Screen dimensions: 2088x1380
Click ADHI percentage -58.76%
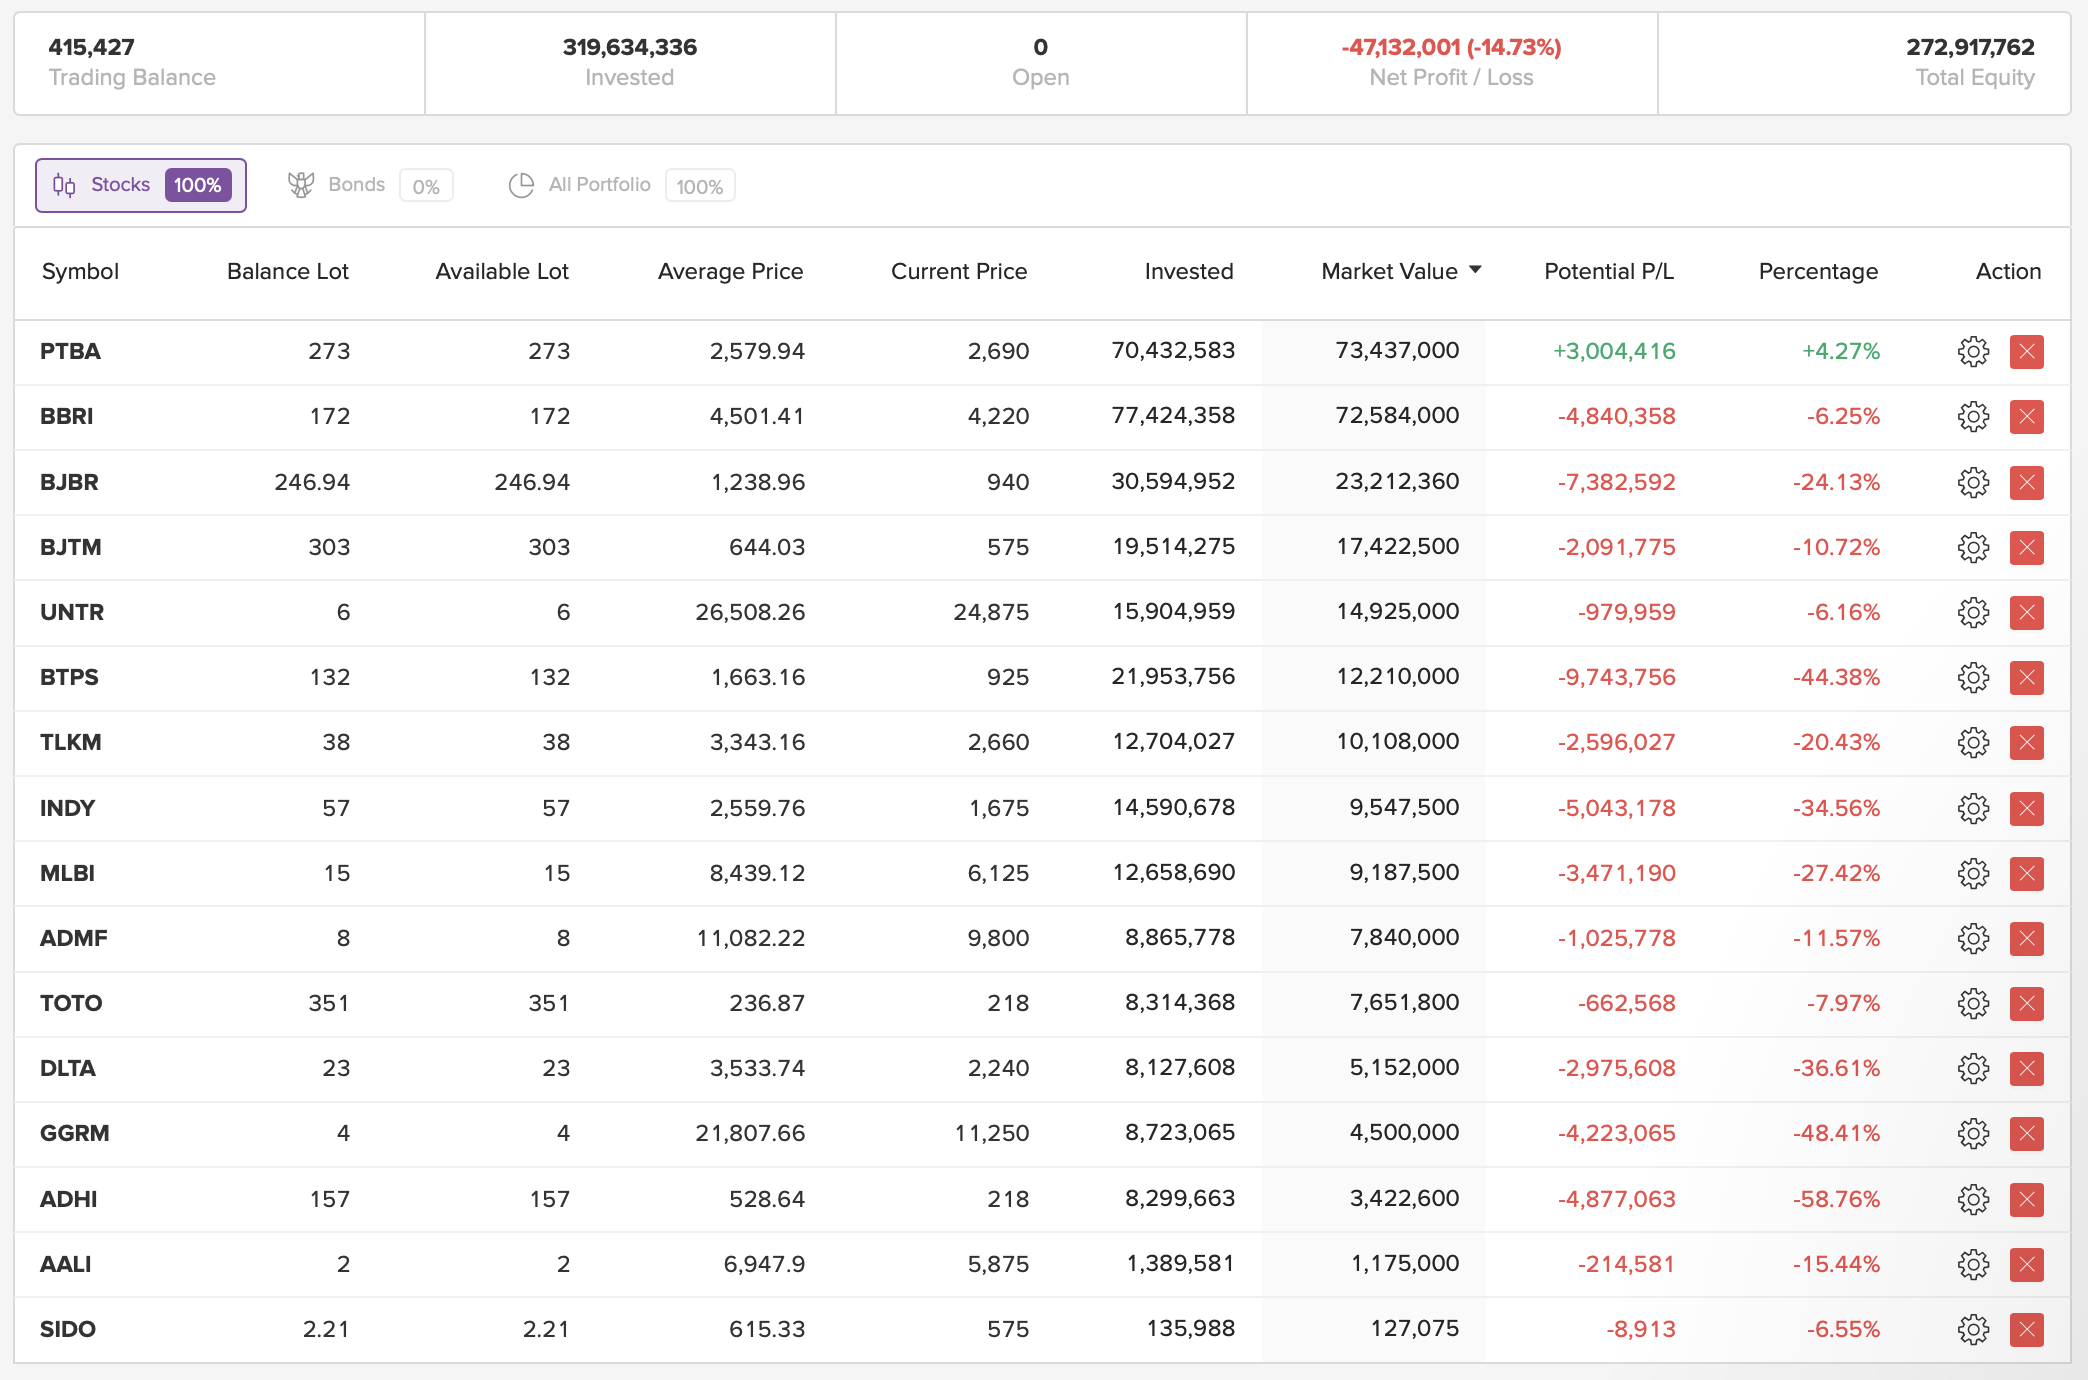coord(1836,1199)
